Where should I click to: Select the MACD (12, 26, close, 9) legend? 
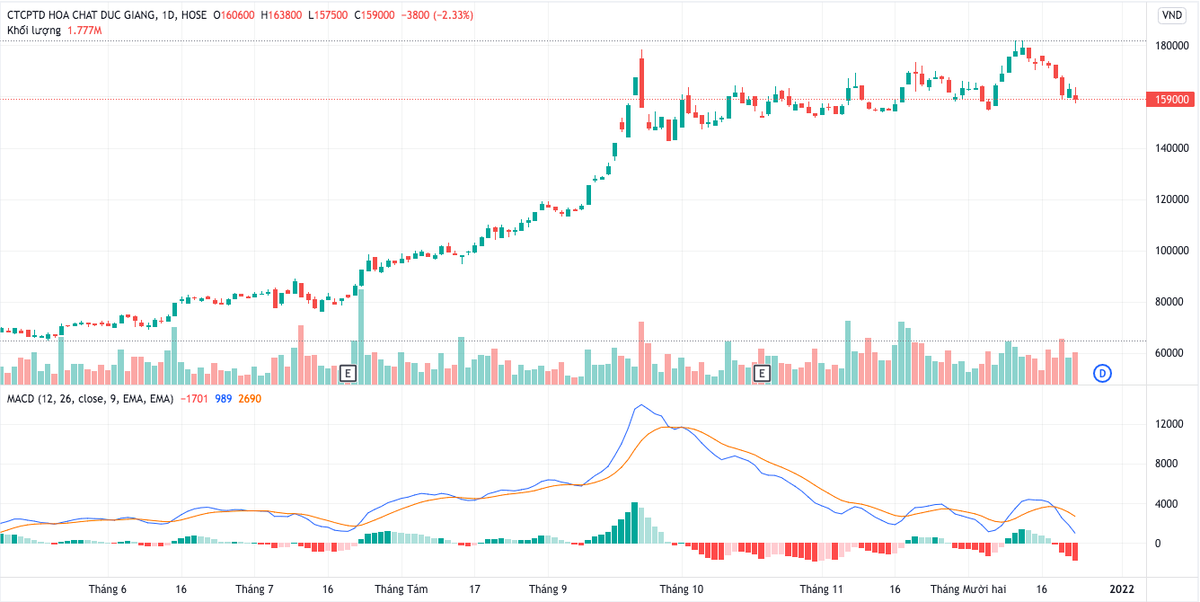coord(90,399)
